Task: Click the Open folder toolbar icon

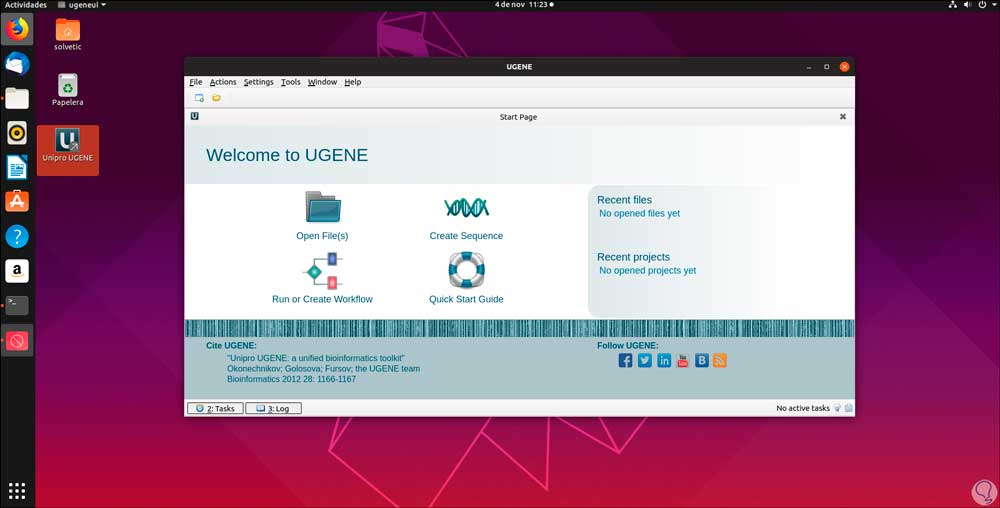Action: pyautogui.click(x=216, y=98)
